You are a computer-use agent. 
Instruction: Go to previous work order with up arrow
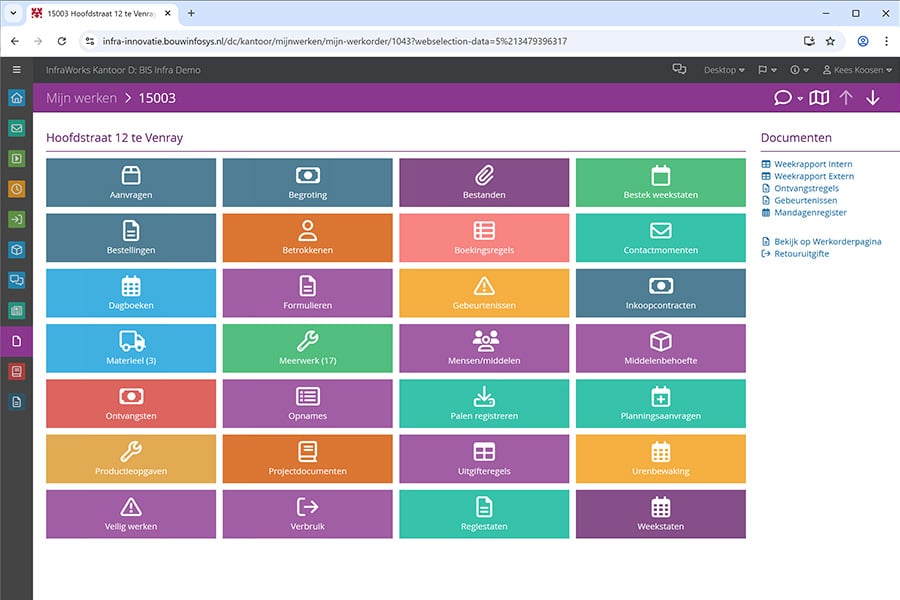tap(846, 98)
